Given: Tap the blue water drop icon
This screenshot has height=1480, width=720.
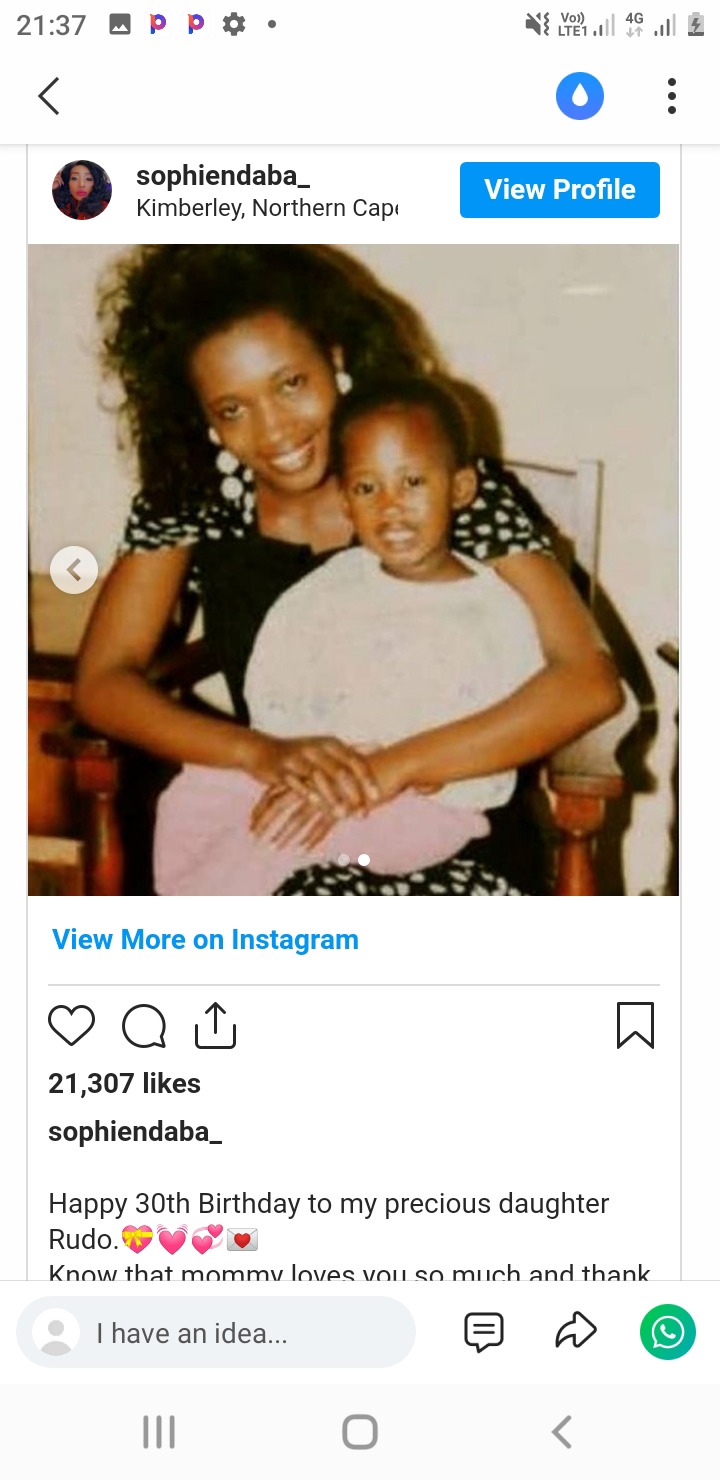Looking at the screenshot, I should point(580,96).
